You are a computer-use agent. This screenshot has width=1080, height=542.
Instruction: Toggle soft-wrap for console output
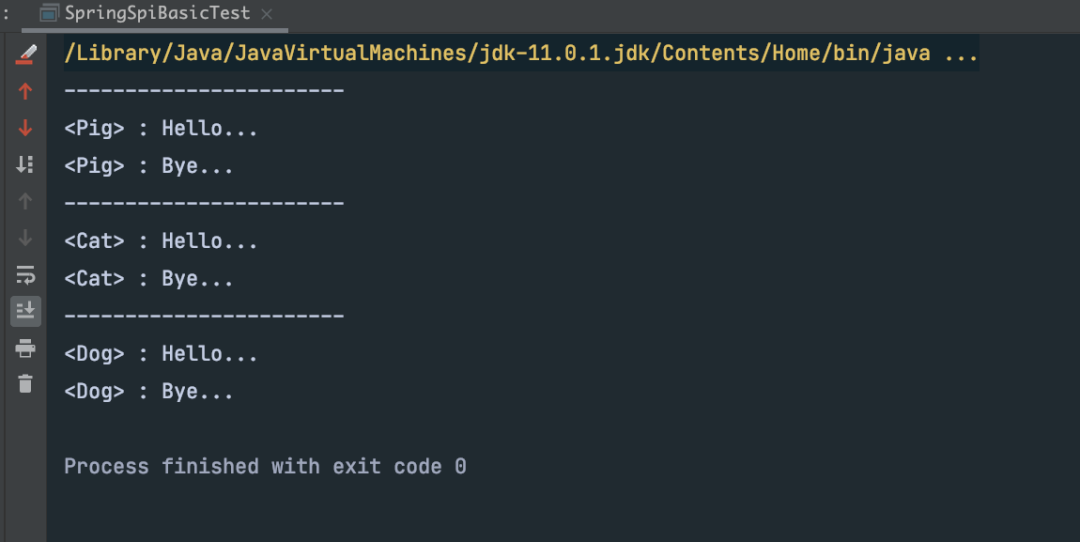pos(25,275)
